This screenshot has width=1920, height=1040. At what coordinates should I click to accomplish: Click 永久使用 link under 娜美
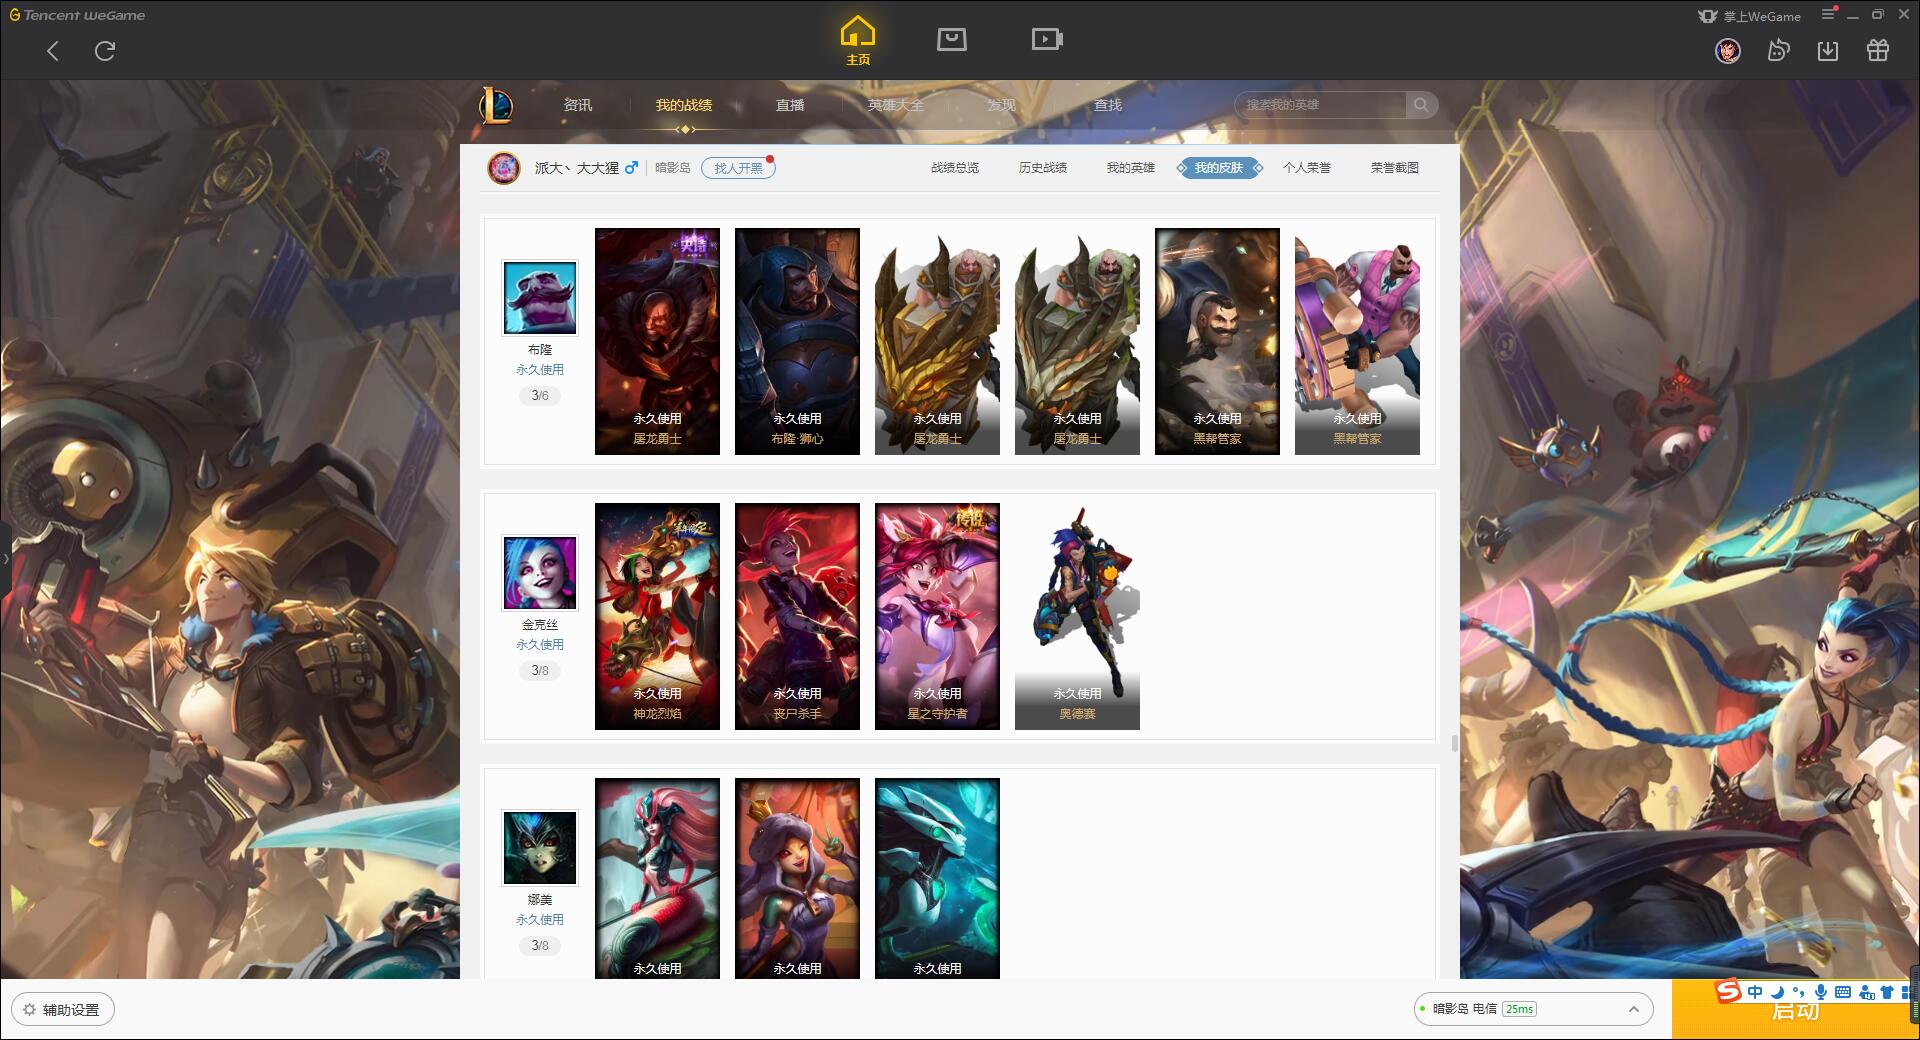(x=540, y=920)
